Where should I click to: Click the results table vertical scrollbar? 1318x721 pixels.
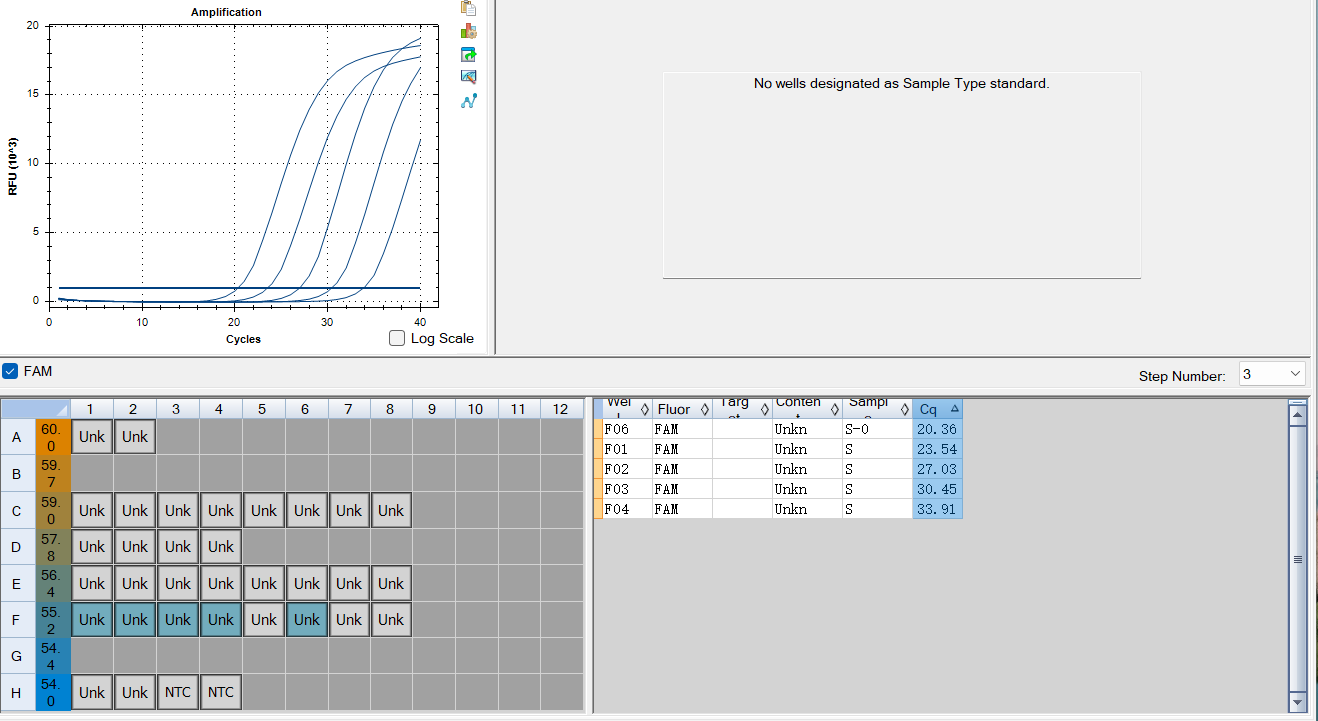[x=1298, y=558]
